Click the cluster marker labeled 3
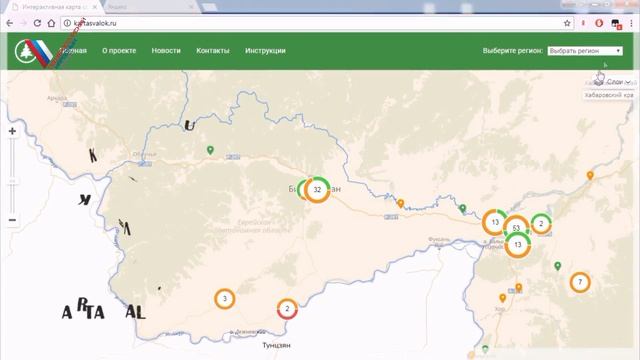 click(224, 299)
